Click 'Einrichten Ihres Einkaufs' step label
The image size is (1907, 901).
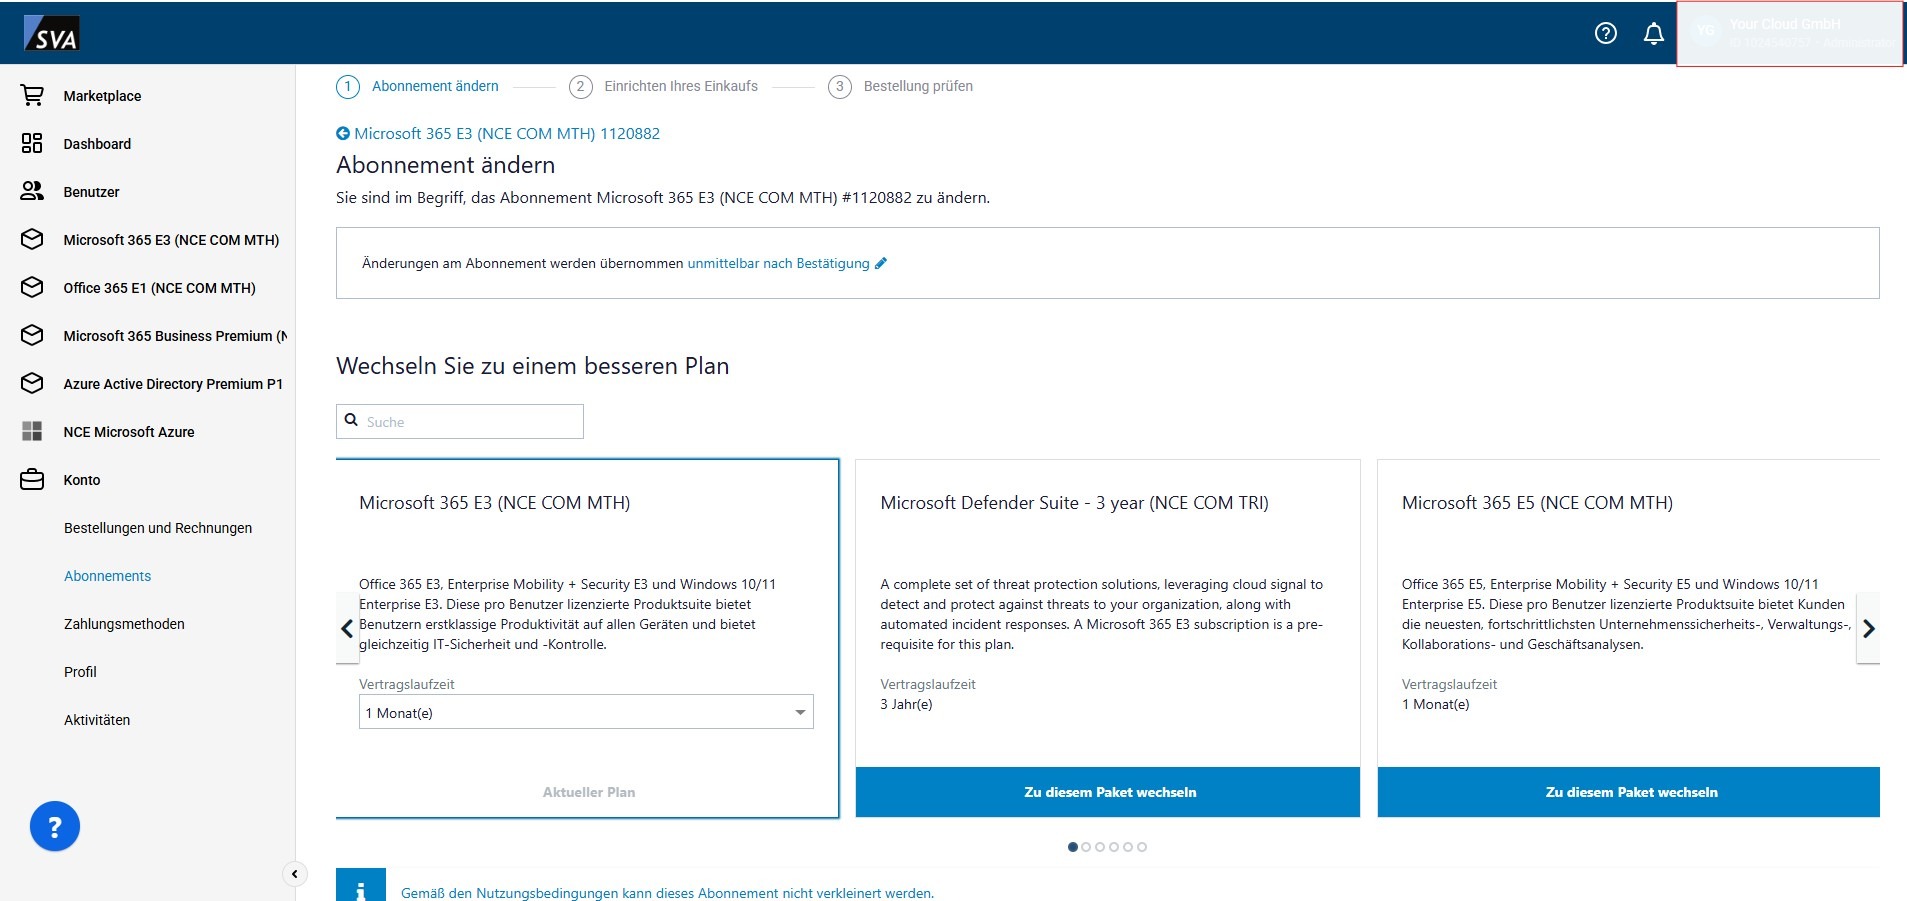point(681,86)
